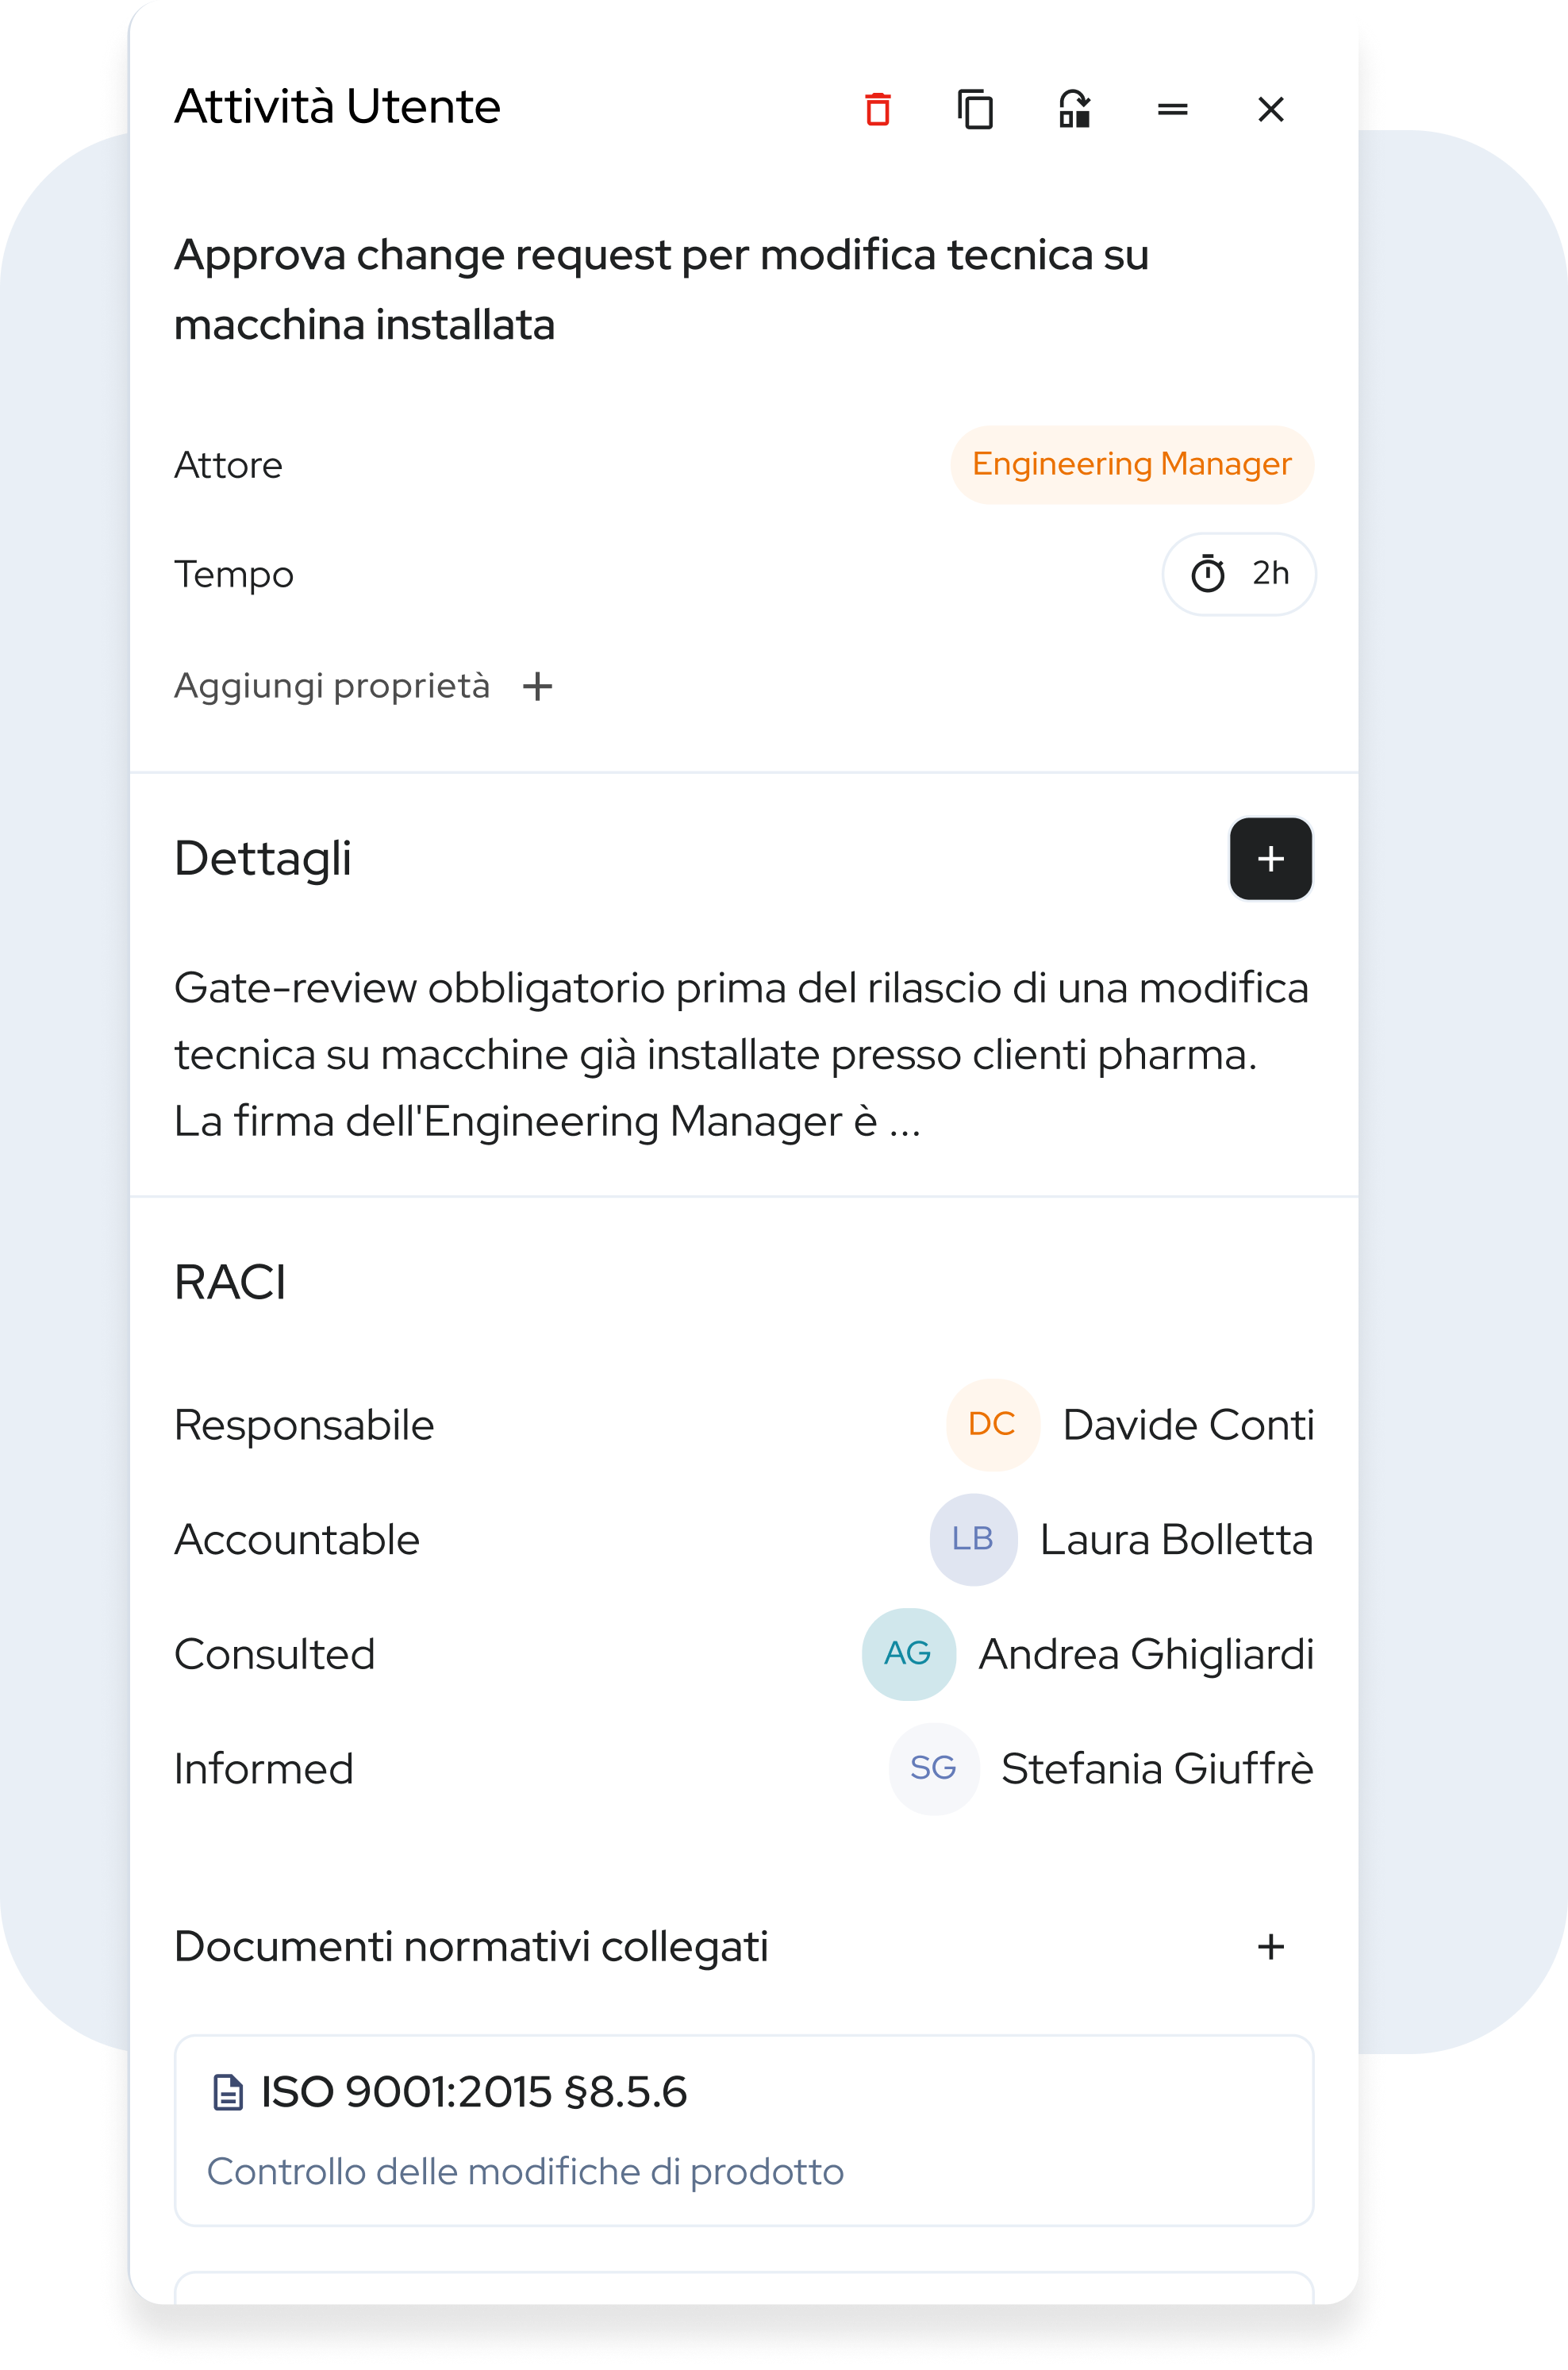Add a new property with the plus icon
This screenshot has height=2370, width=1568.
[537, 686]
